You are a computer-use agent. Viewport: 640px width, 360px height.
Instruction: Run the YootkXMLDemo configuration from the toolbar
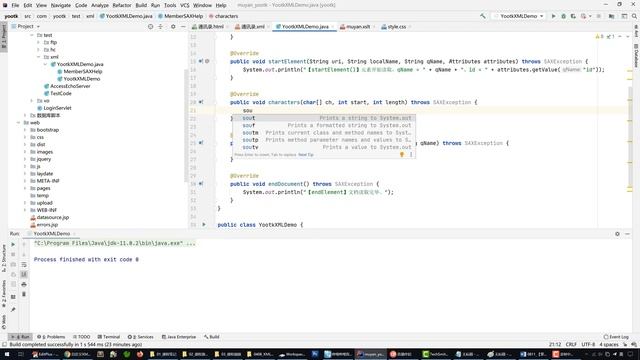(553, 16)
